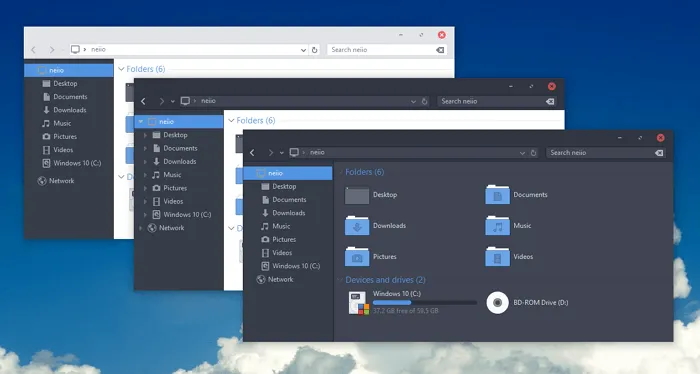Viewport: 700px width, 374px height.
Task: Select the BD-ROM Drive (D:) disc icon
Action: tap(497, 303)
